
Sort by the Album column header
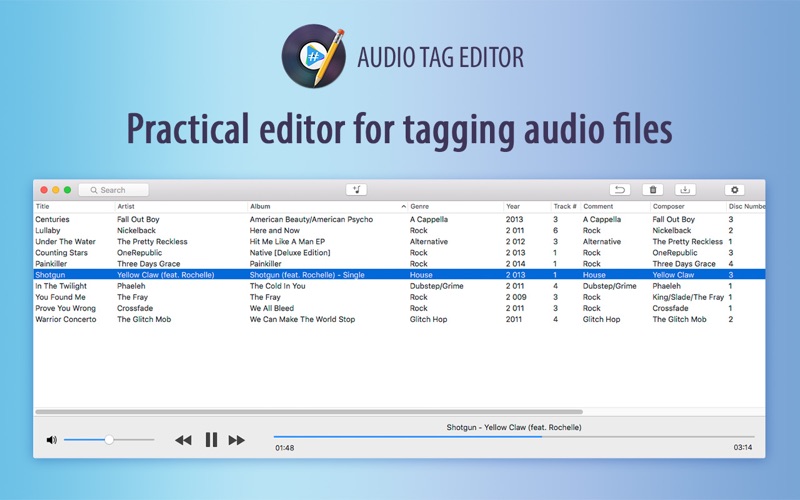[x=260, y=207]
